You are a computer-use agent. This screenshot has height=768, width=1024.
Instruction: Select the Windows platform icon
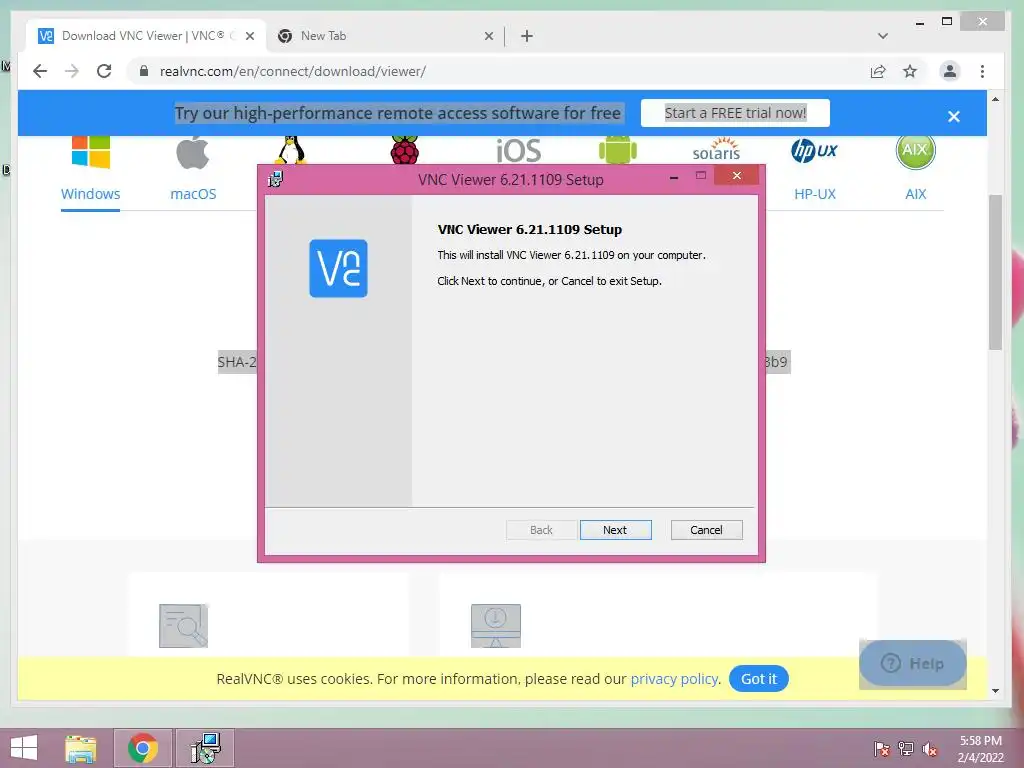coord(91,152)
